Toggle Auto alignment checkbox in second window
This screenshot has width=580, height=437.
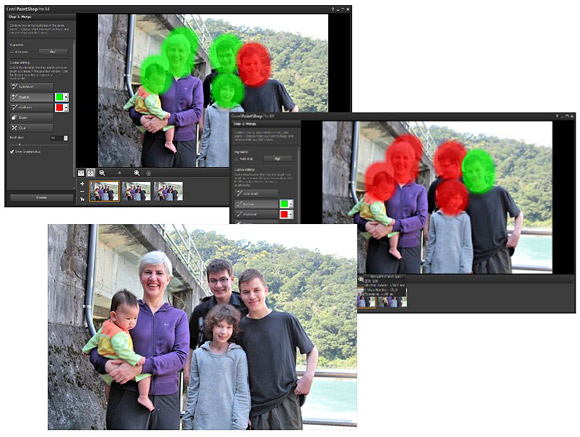(237, 159)
